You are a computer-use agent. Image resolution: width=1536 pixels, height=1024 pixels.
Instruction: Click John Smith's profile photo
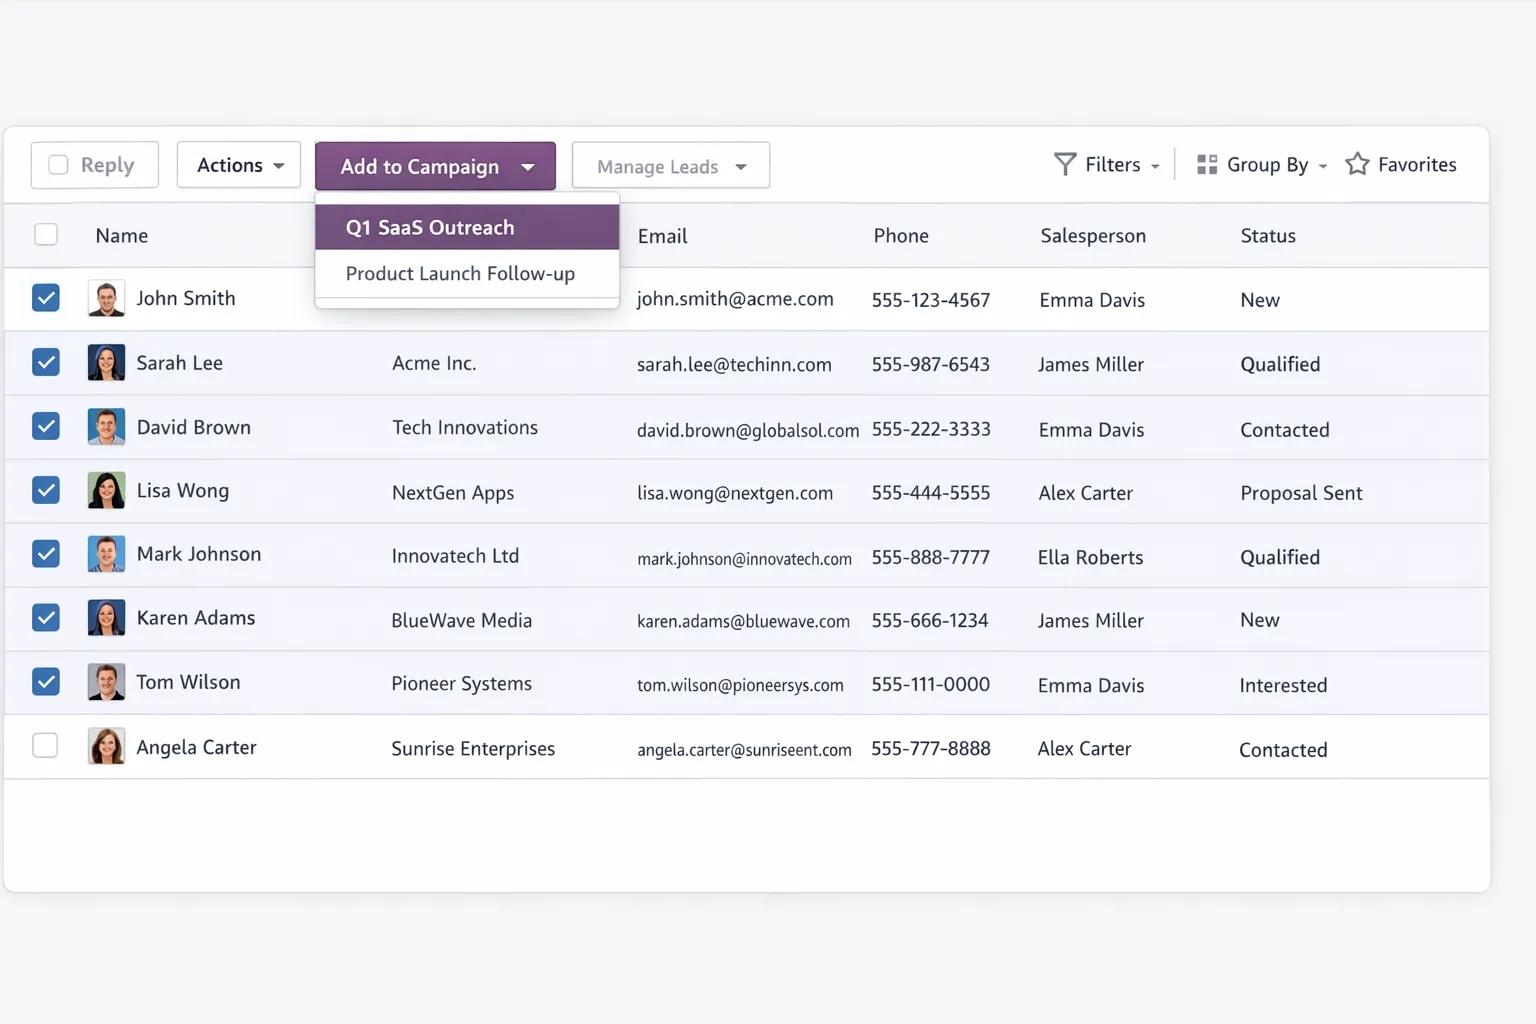(x=106, y=297)
